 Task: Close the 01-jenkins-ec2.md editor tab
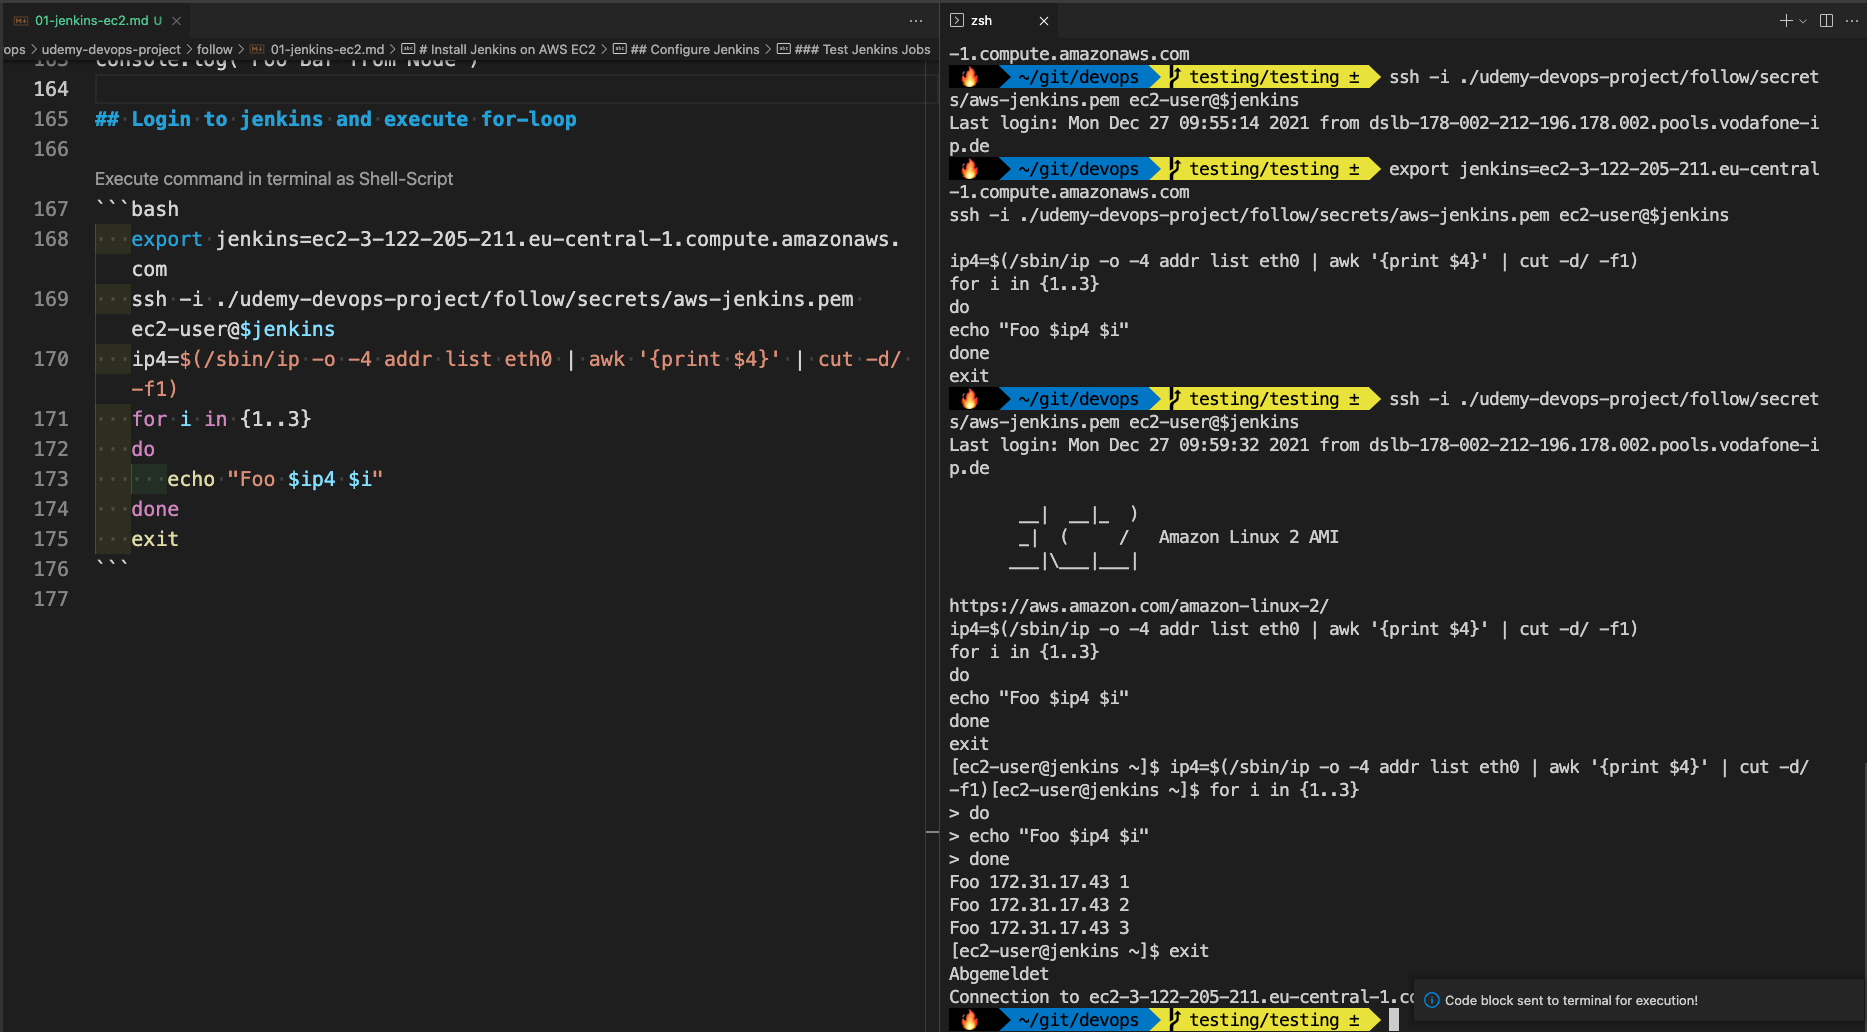tap(176, 20)
